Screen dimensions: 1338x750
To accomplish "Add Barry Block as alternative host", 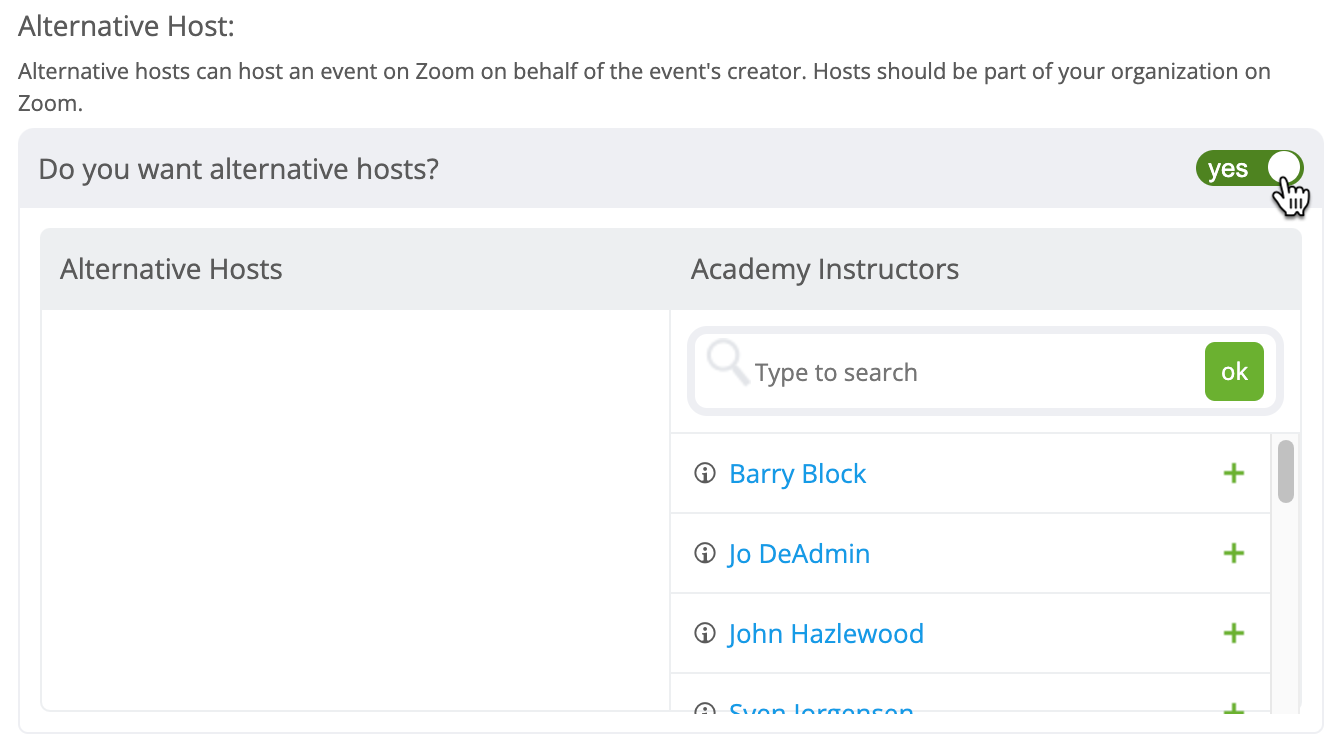I will click(1234, 473).
